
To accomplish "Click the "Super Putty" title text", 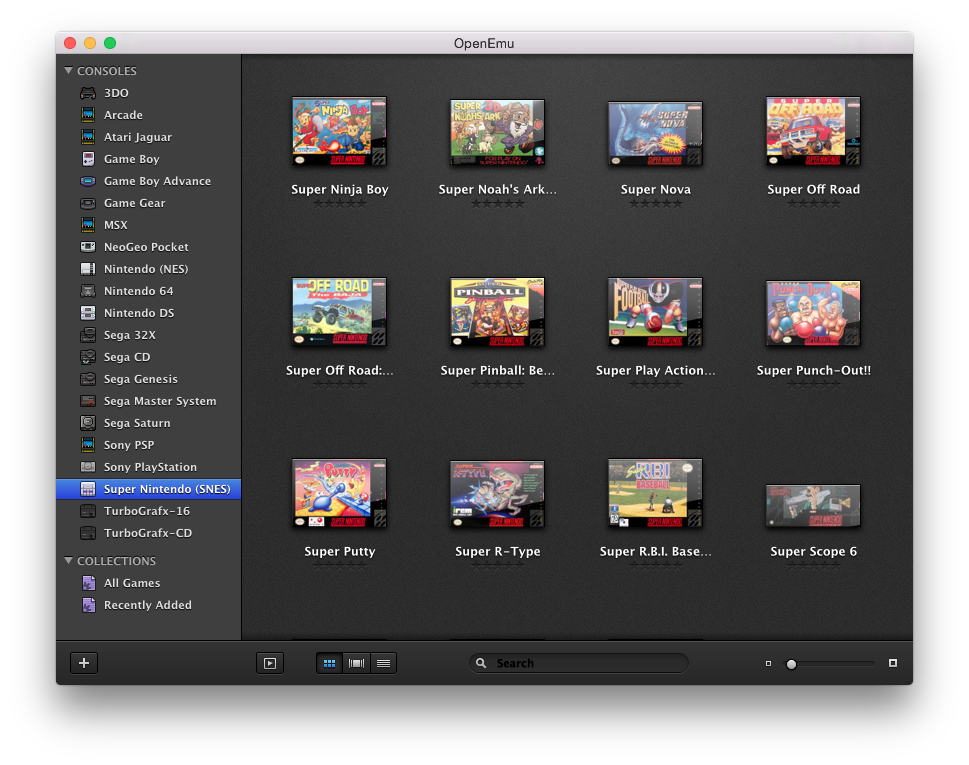I will tap(340, 551).
